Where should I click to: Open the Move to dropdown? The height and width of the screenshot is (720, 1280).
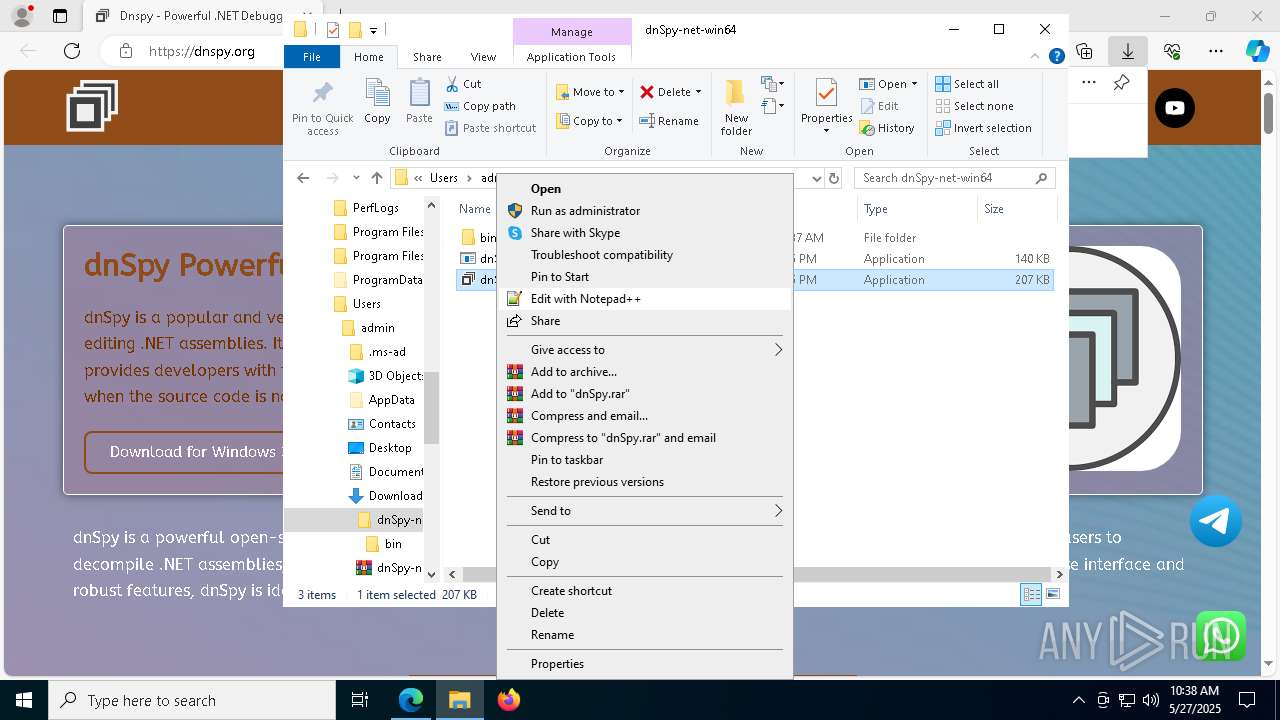pos(590,91)
